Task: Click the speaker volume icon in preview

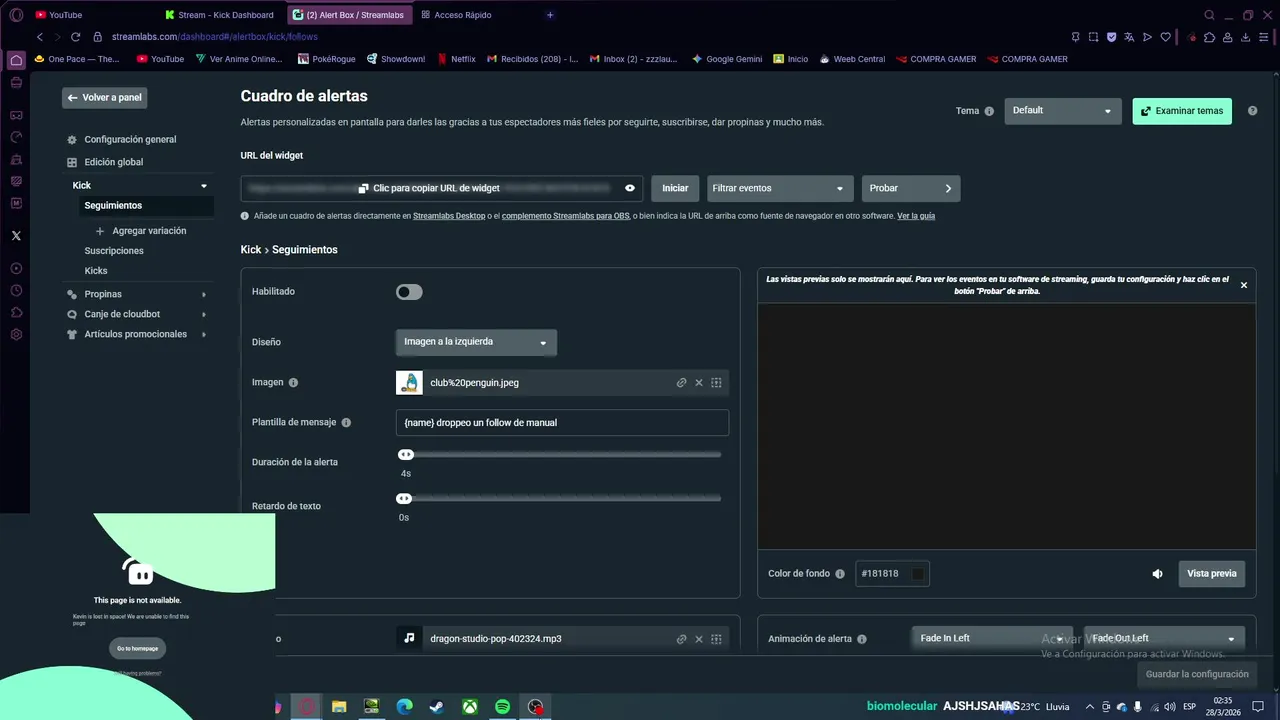Action: (x=1157, y=574)
